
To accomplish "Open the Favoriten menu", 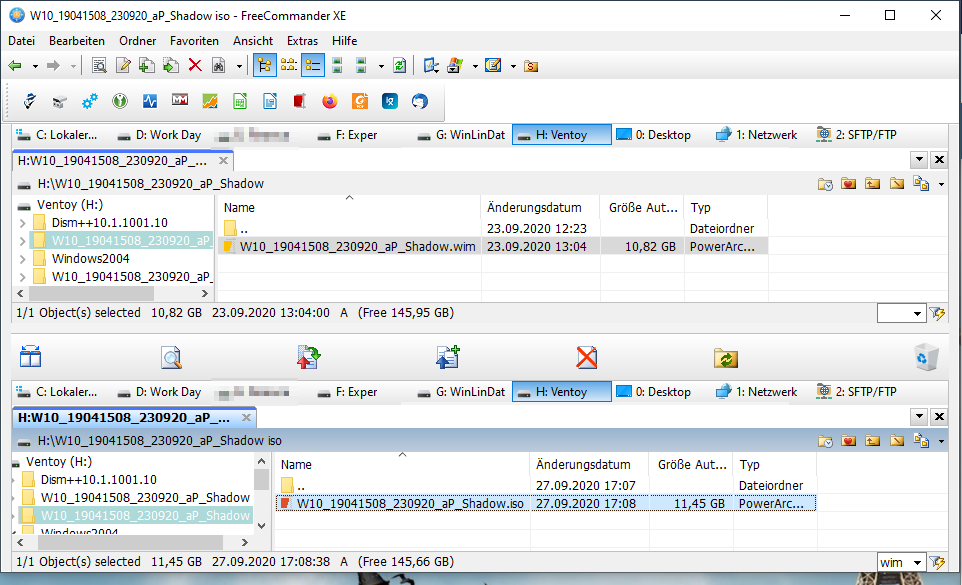I will pyautogui.click(x=194, y=40).
